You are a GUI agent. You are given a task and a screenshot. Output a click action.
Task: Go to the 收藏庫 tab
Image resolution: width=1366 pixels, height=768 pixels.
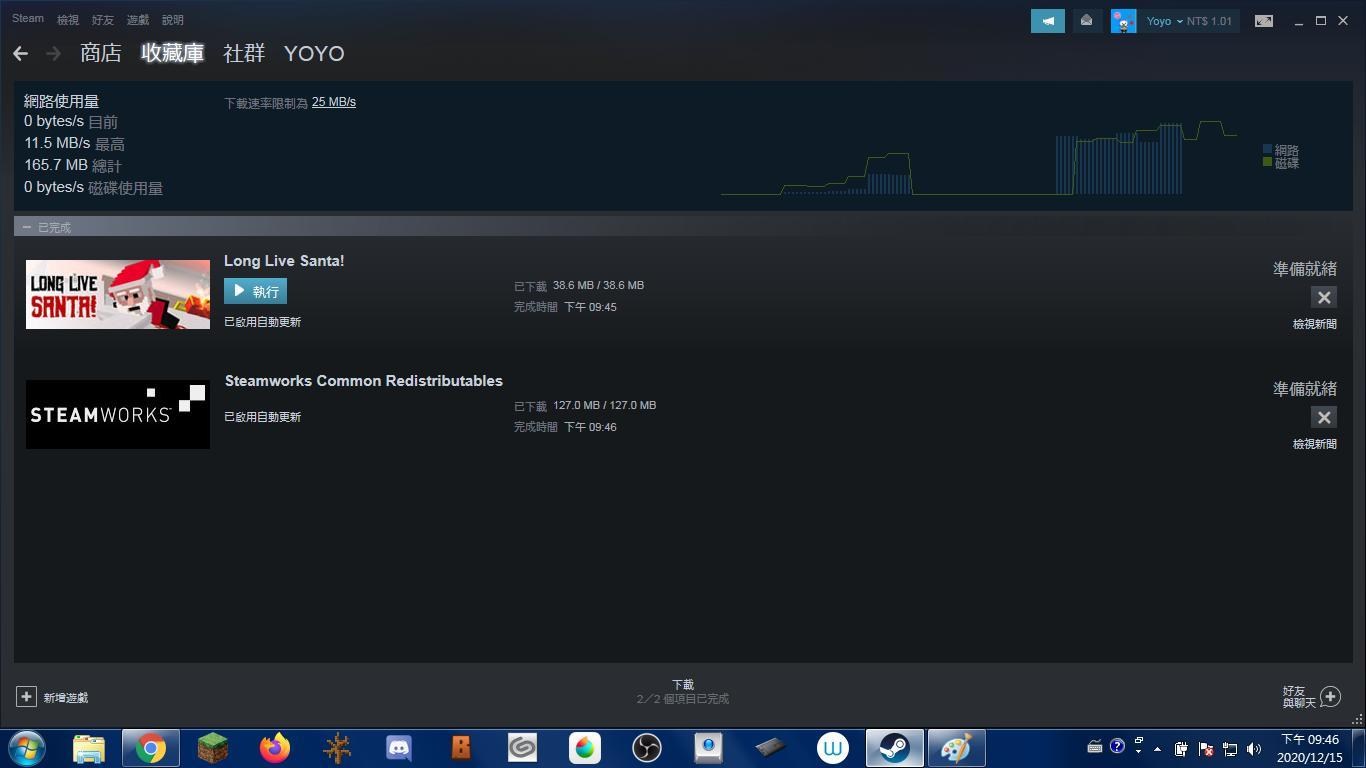(x=172, y=53)
